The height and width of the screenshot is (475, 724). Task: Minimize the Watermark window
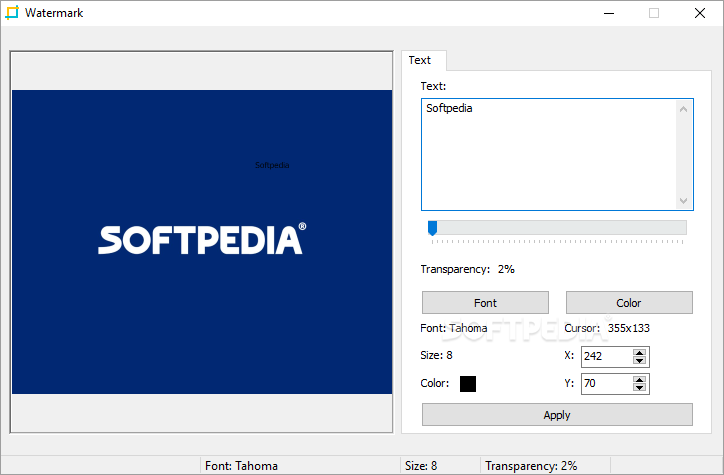click(609, 13)
